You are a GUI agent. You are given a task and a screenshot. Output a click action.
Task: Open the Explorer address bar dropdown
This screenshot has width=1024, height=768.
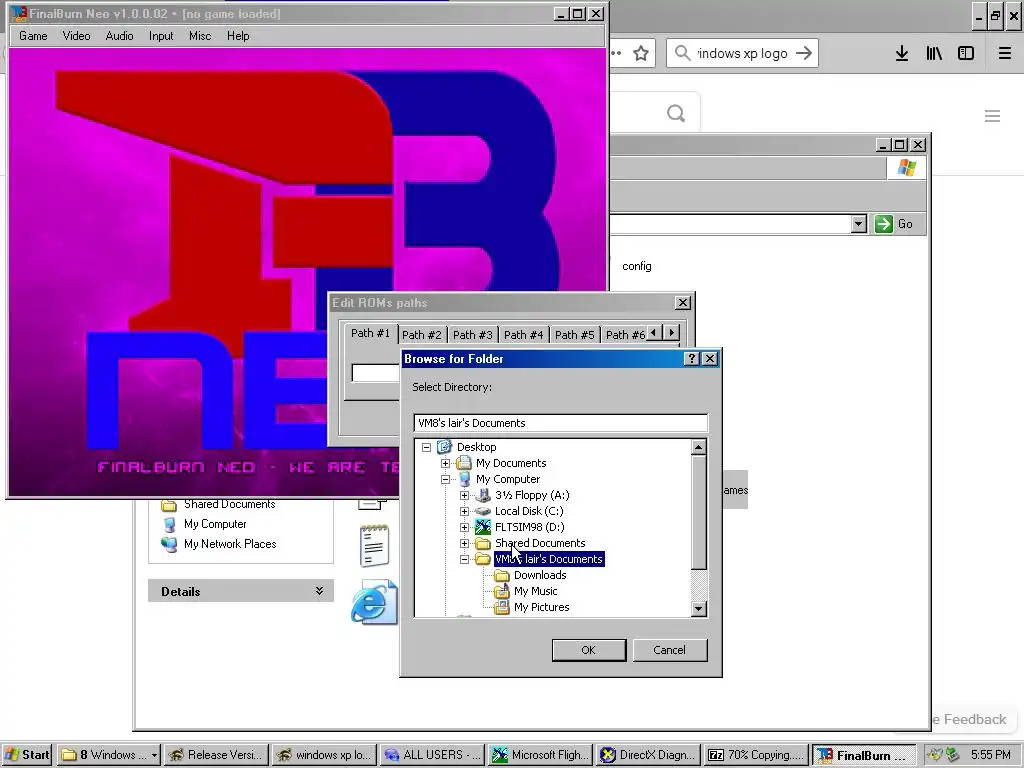tap(859, 224)
